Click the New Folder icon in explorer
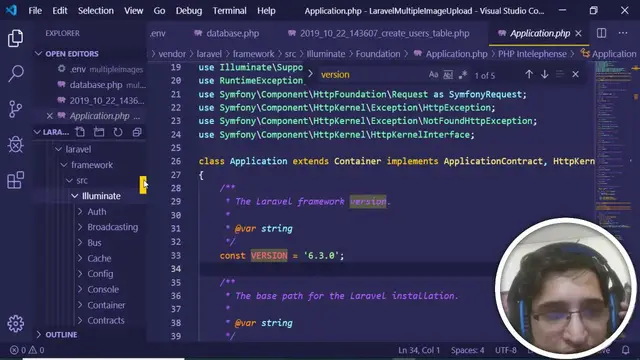Image resolution: width=640 pixels, height=360 pixels. (99, 132)
